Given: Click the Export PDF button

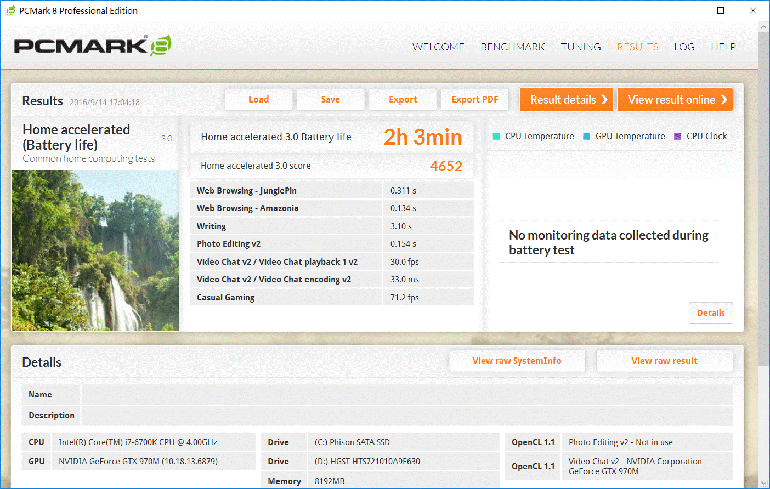Looking at the screenshot, I should click(474, 100).
